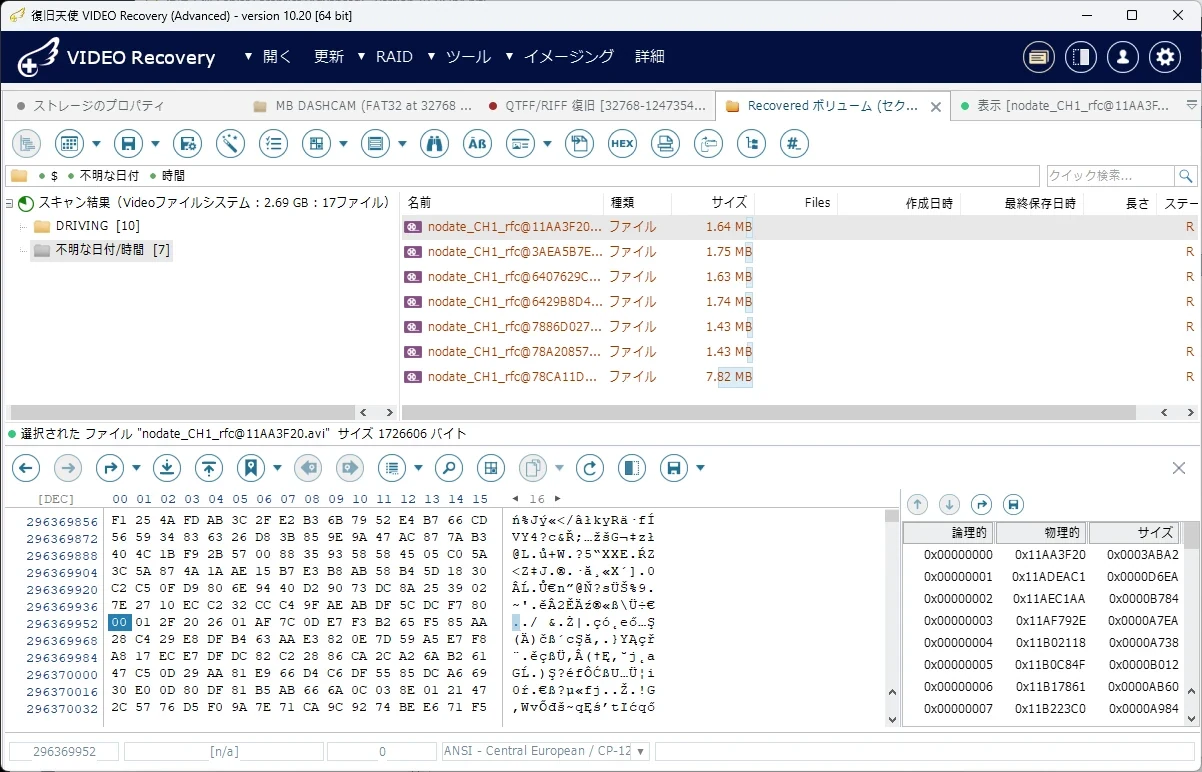Click the reload icon in hex toolbar
Viewport: 1202px width, 772px height.
coord(591,467)
